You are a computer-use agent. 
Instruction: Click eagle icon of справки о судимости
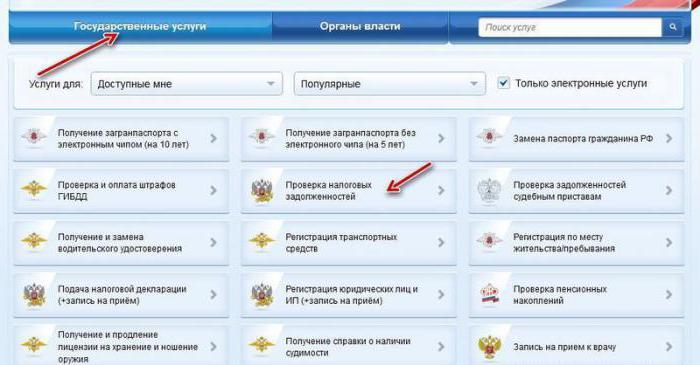262,345
